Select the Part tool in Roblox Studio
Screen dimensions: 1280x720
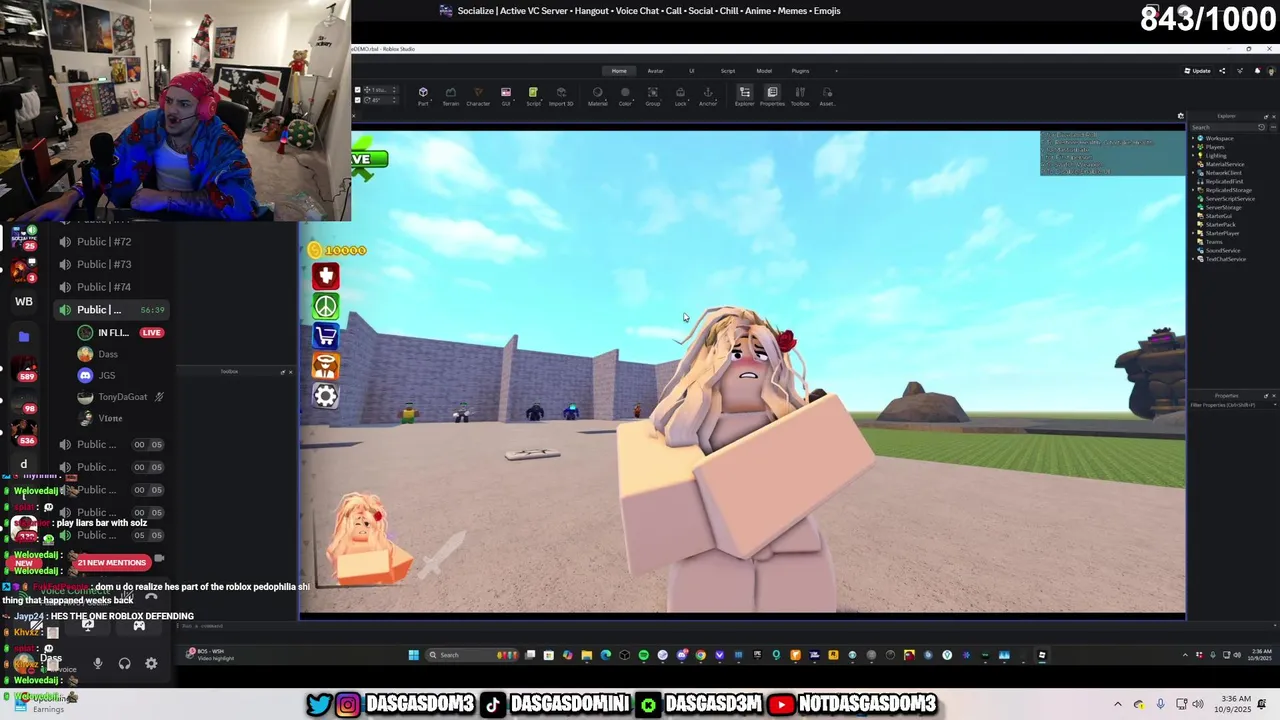point(423,95)
